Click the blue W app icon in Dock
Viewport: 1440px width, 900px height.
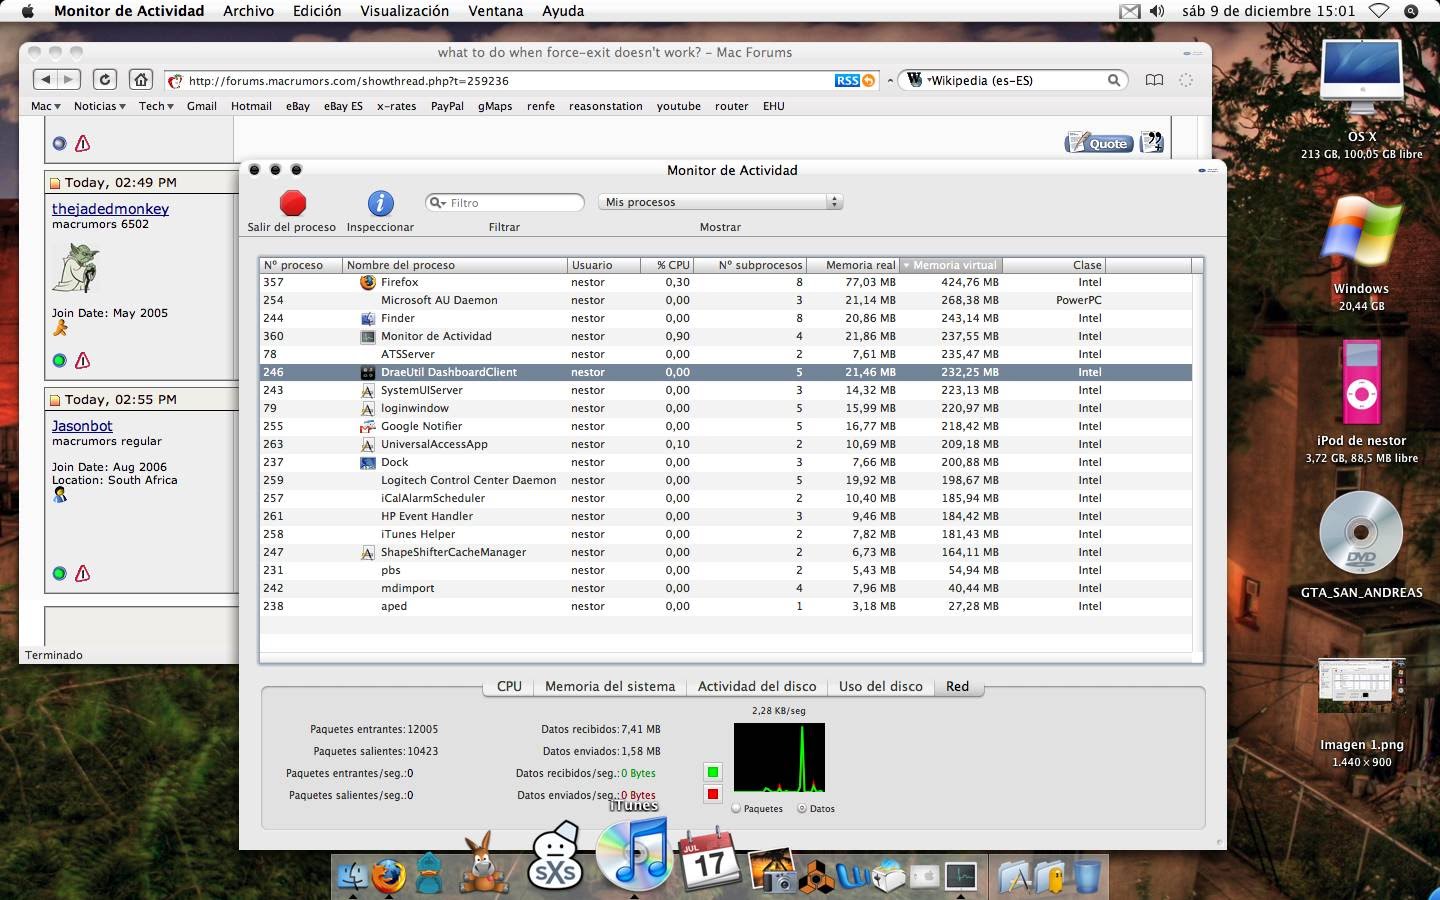(x=853, y=877)
